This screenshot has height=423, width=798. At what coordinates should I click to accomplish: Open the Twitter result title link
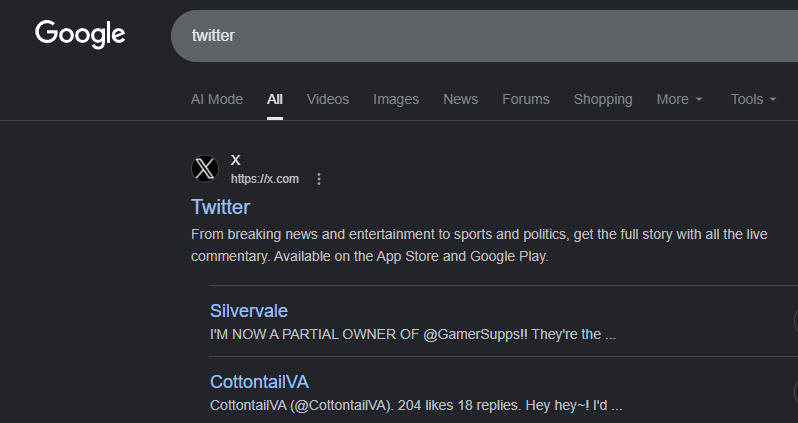tap(220, 207)
